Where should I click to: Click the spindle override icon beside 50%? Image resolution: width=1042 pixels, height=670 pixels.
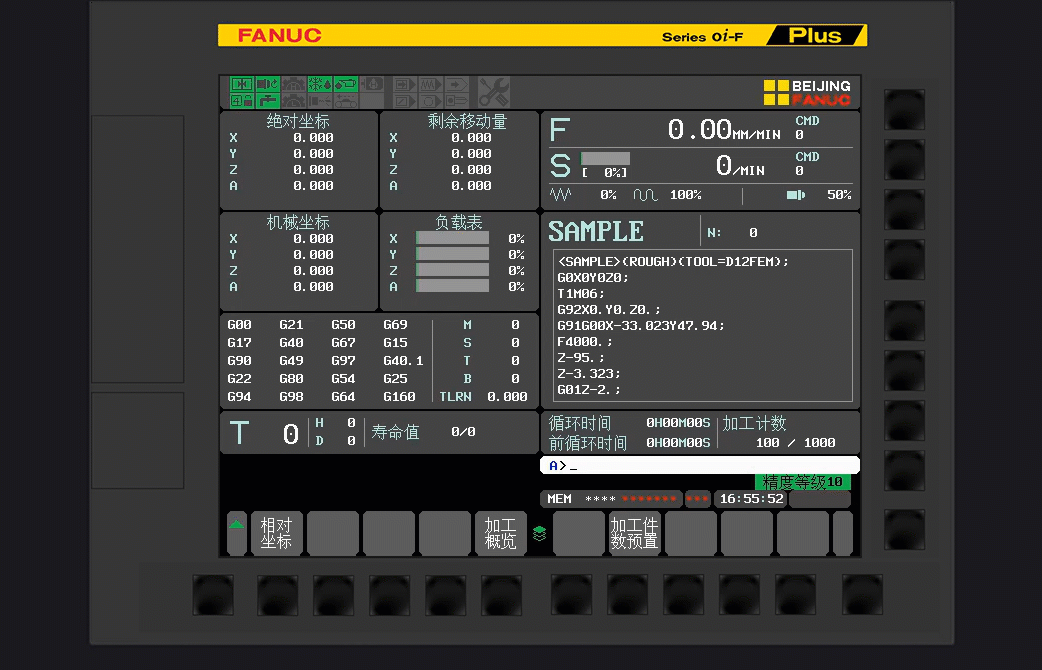tap(795, 195)
